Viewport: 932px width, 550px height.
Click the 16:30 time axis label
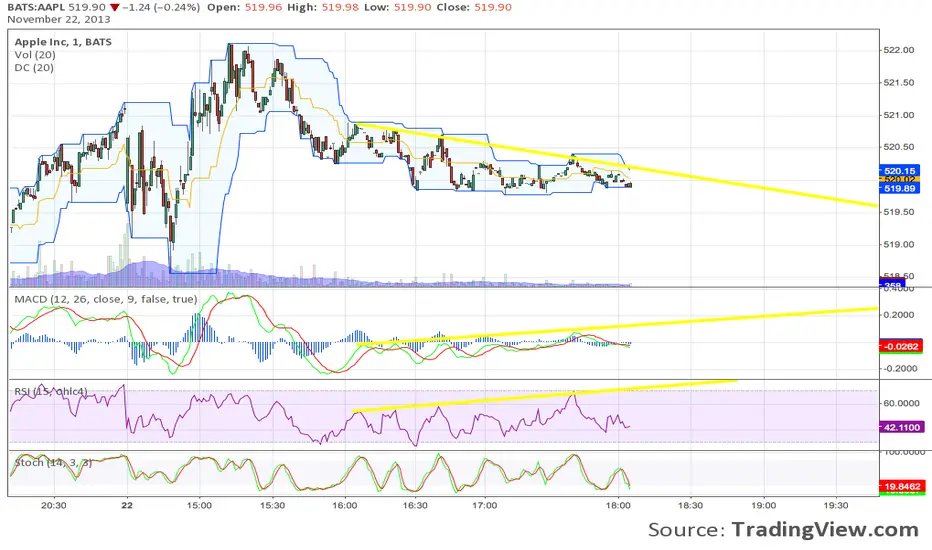coord(415,505)
